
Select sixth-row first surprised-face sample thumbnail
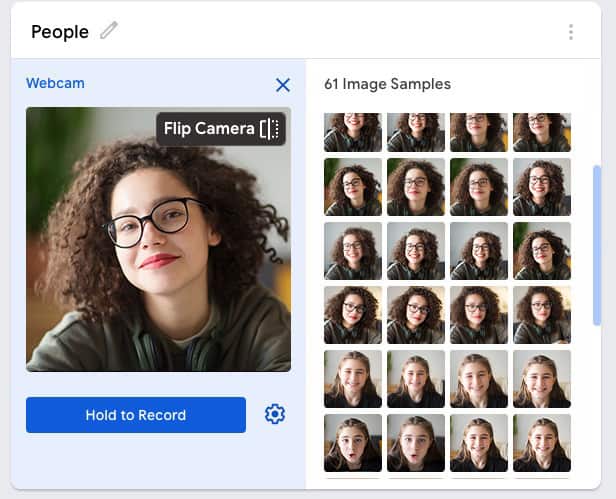[353, 443]
